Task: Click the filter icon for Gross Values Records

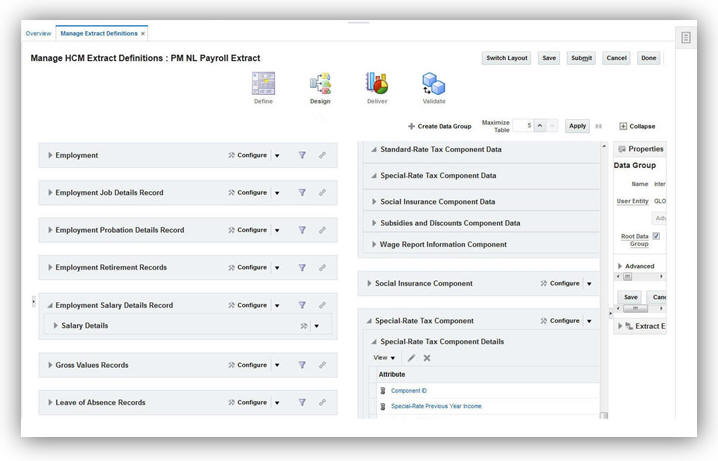Action: pyautogui.click(x=302, y=365)
